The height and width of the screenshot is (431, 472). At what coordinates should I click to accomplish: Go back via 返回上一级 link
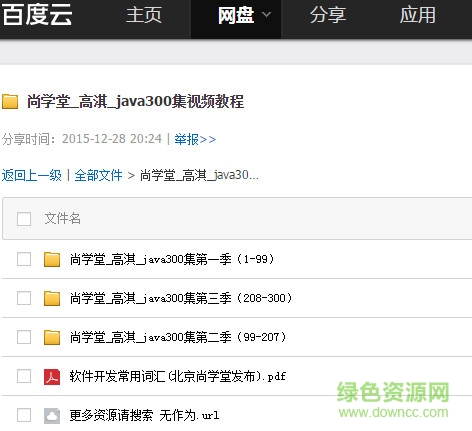(32, 175)
